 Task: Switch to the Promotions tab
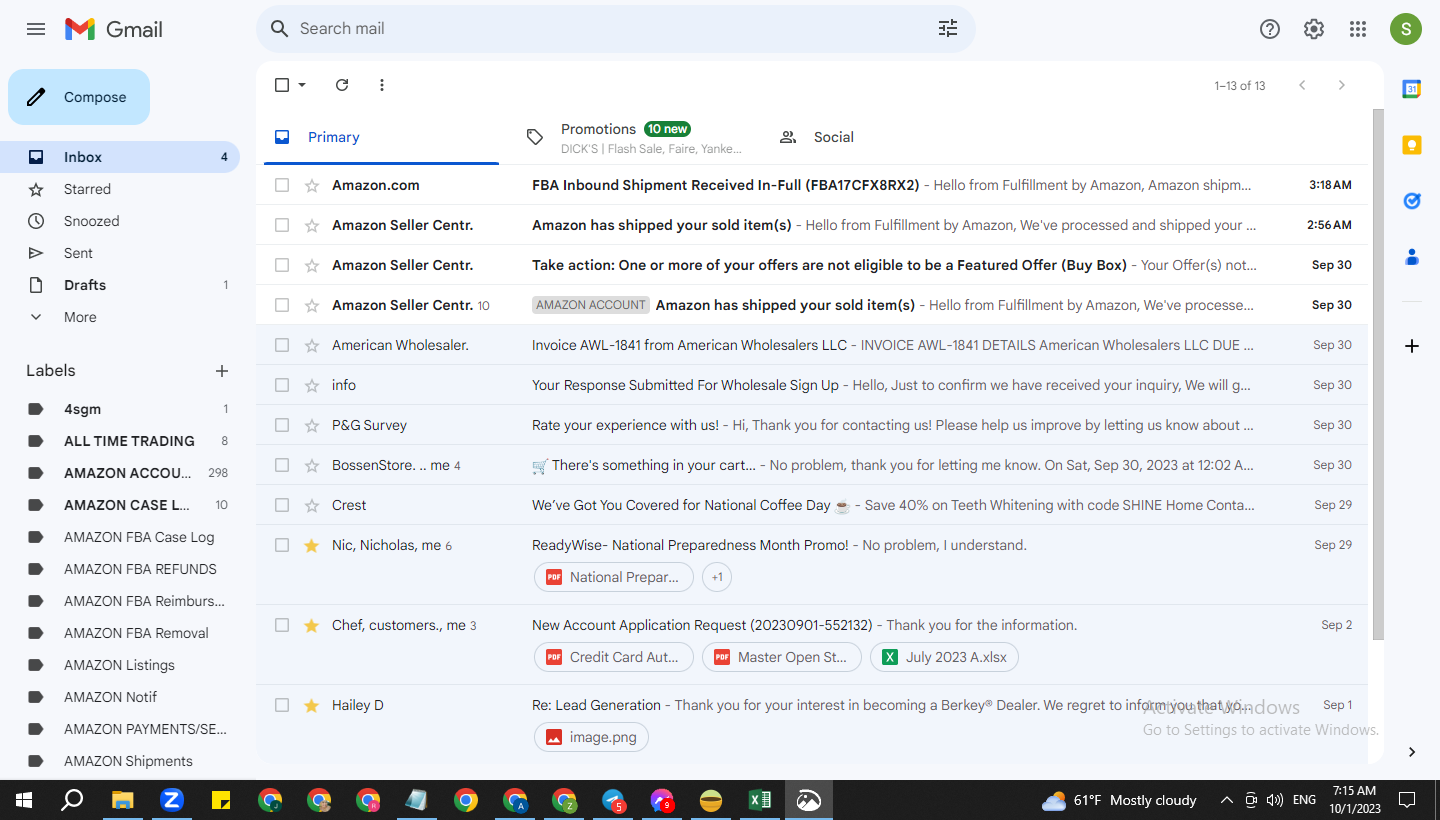coord(634,137)
